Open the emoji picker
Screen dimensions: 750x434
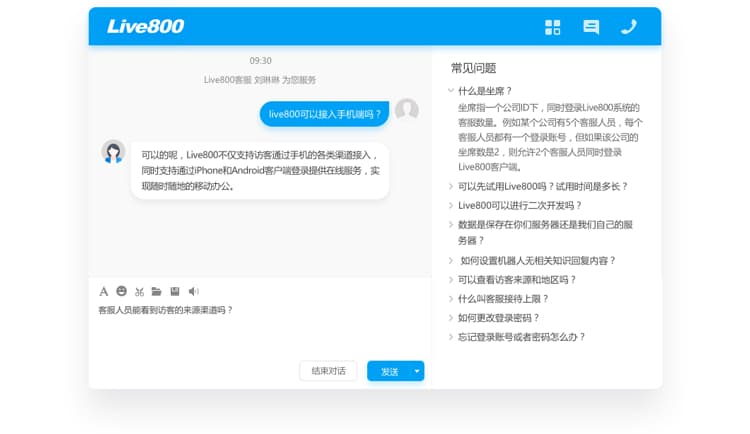[121, 291]
